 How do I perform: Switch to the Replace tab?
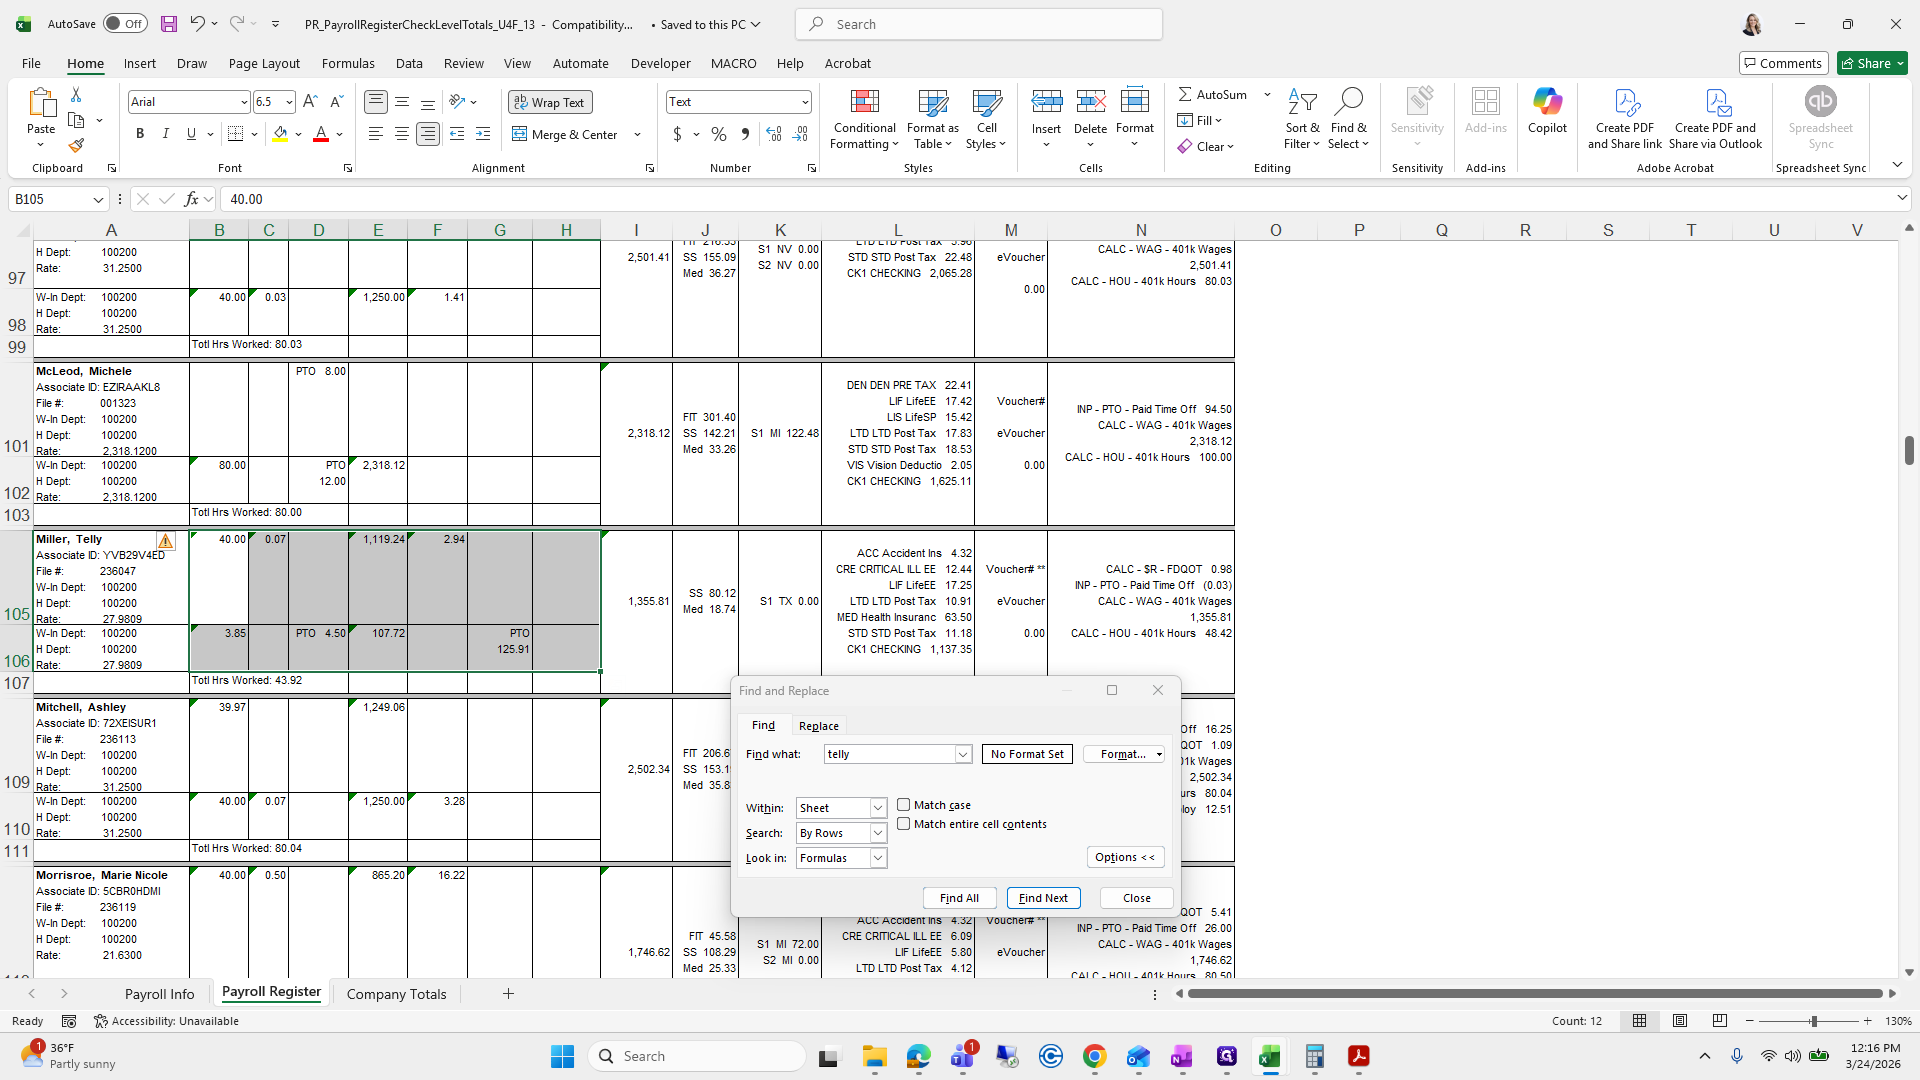pos(818,726)
